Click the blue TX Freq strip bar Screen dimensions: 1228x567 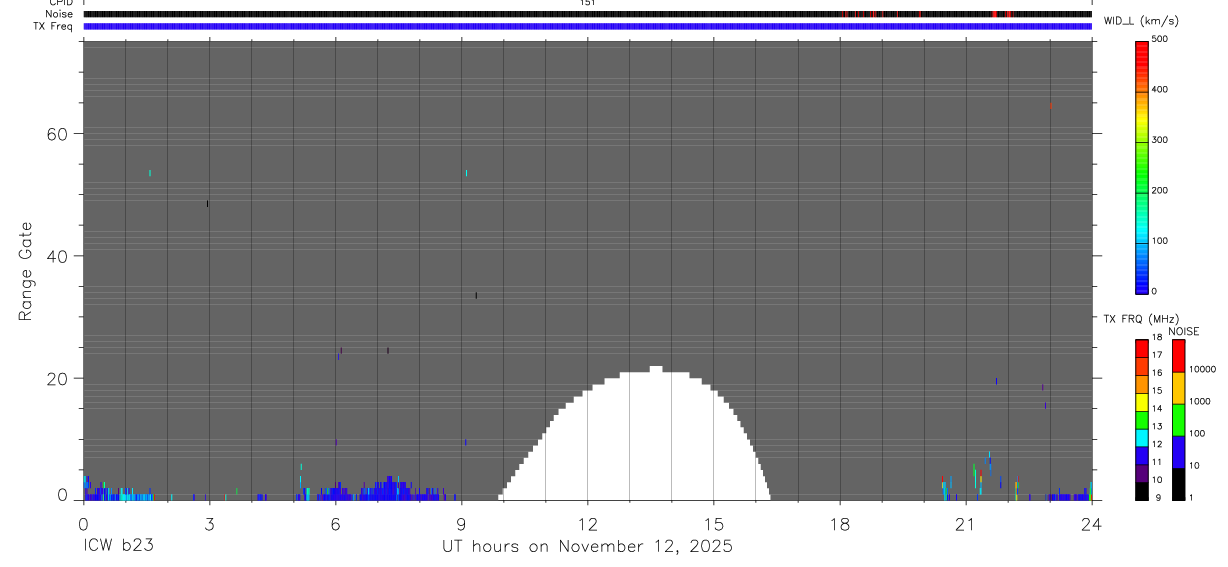(587, 26)
